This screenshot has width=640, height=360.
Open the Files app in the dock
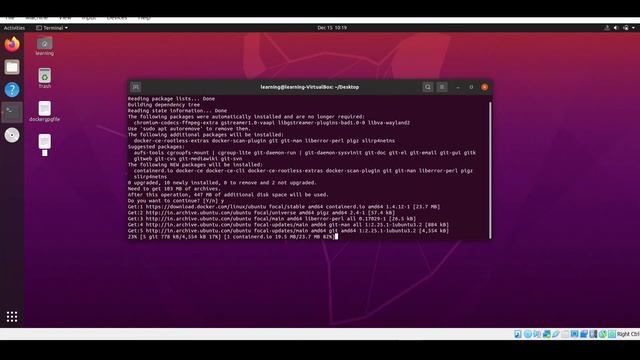pyautogui.click(x=12, y=67)
